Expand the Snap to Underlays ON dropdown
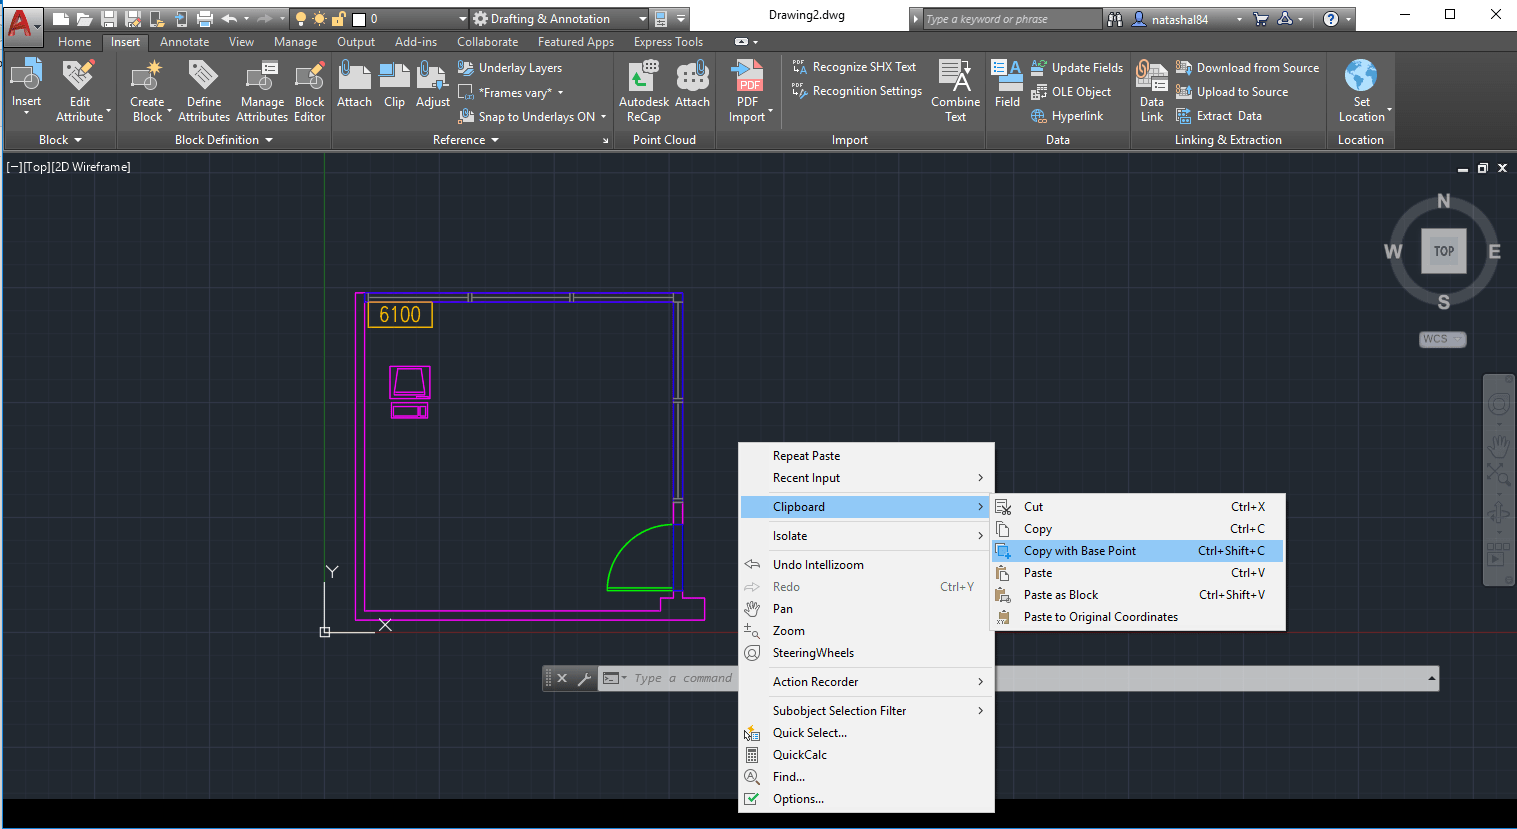The image size is (1517, 829). 603,117
